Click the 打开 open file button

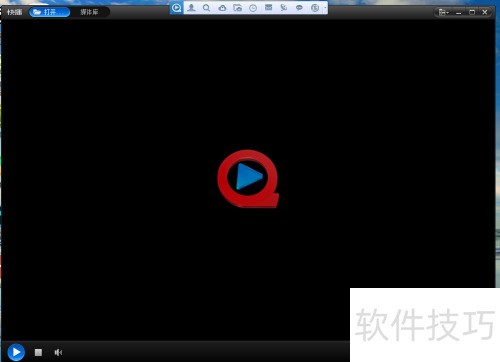[49, 12]
